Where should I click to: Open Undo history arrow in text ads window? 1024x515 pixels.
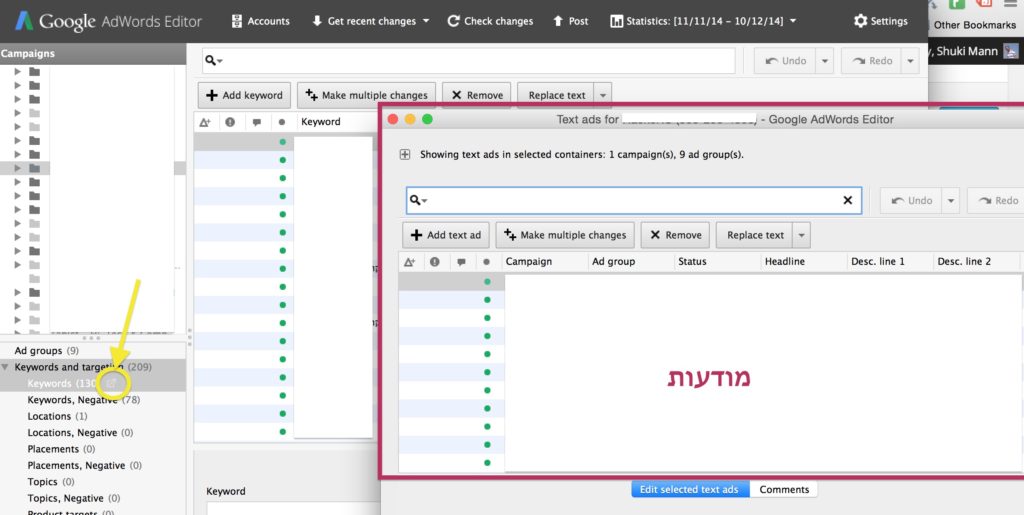pos(951,200)
